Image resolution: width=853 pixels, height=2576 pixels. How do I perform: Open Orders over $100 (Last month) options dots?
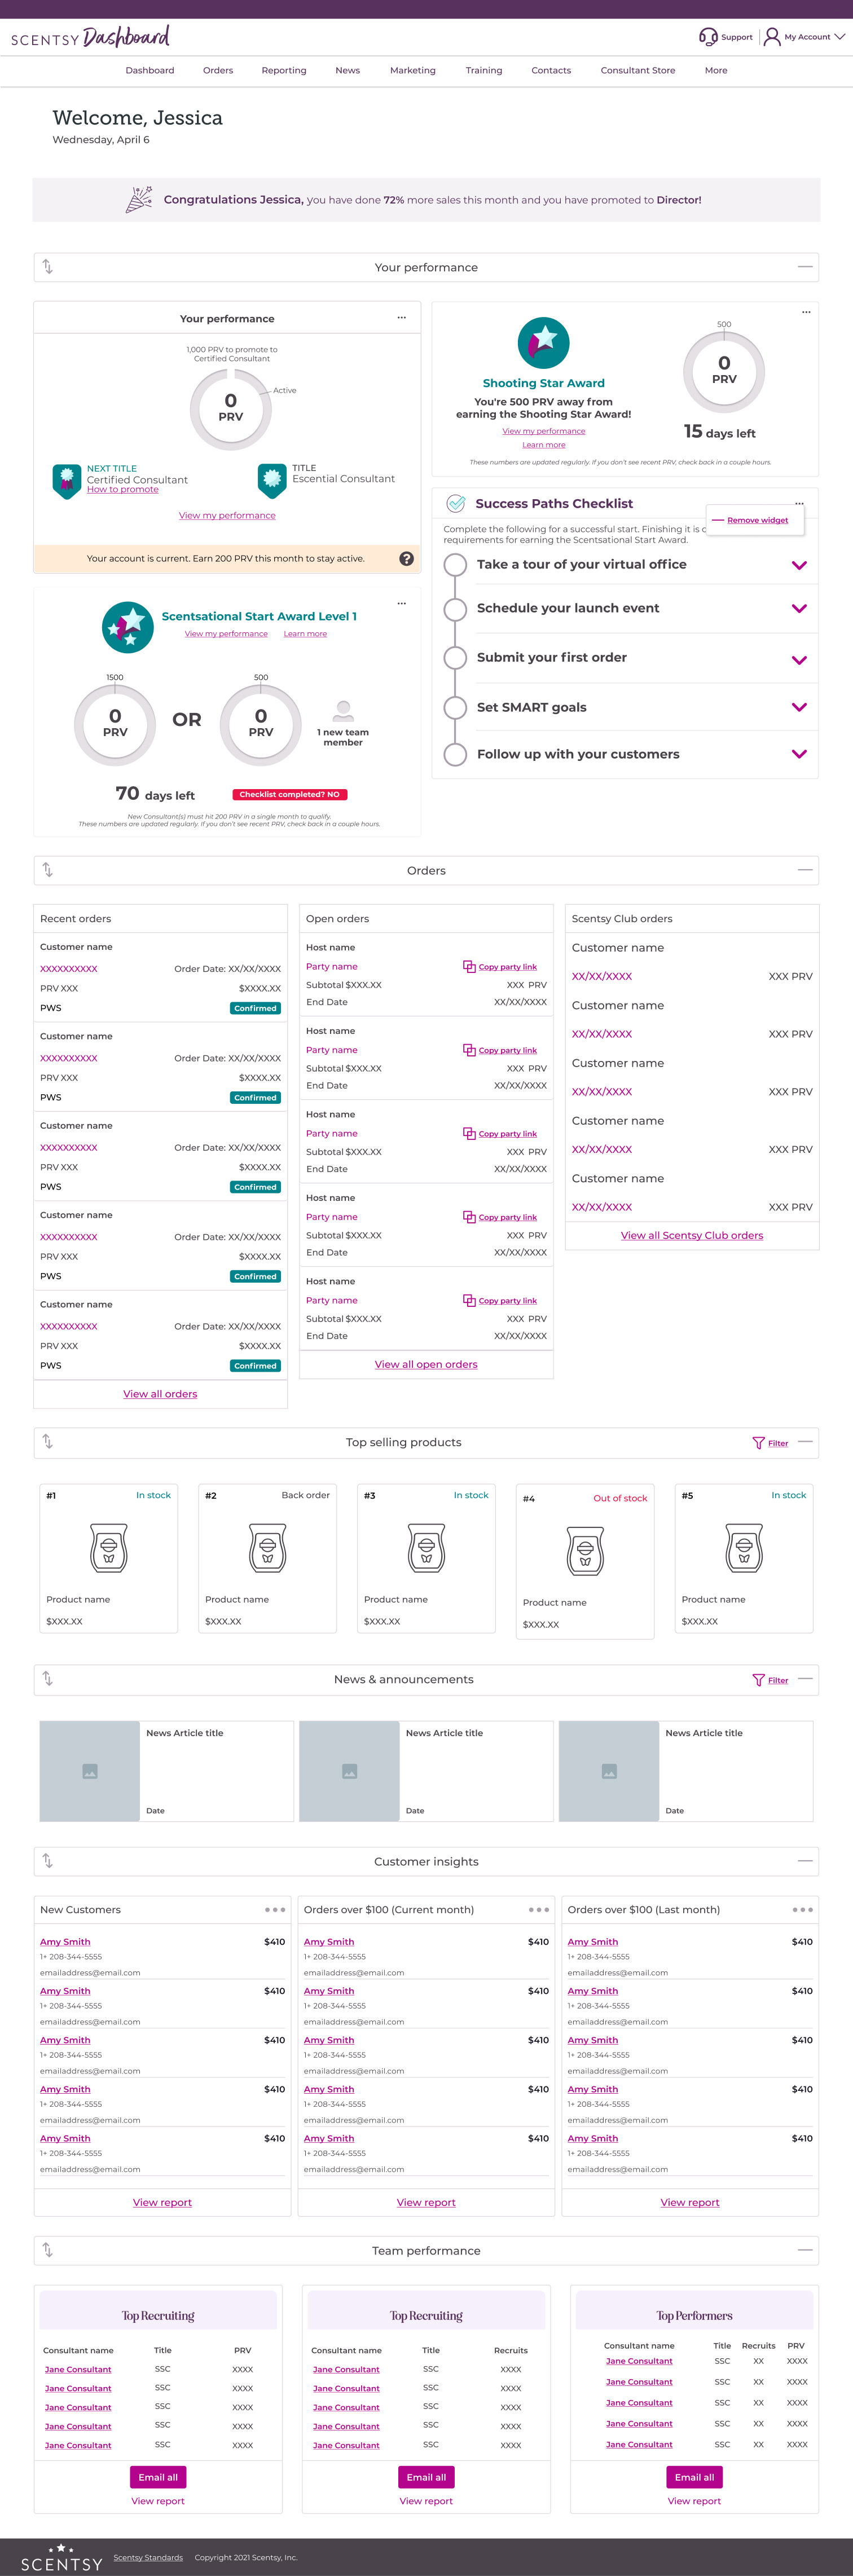pos(802,1910)
